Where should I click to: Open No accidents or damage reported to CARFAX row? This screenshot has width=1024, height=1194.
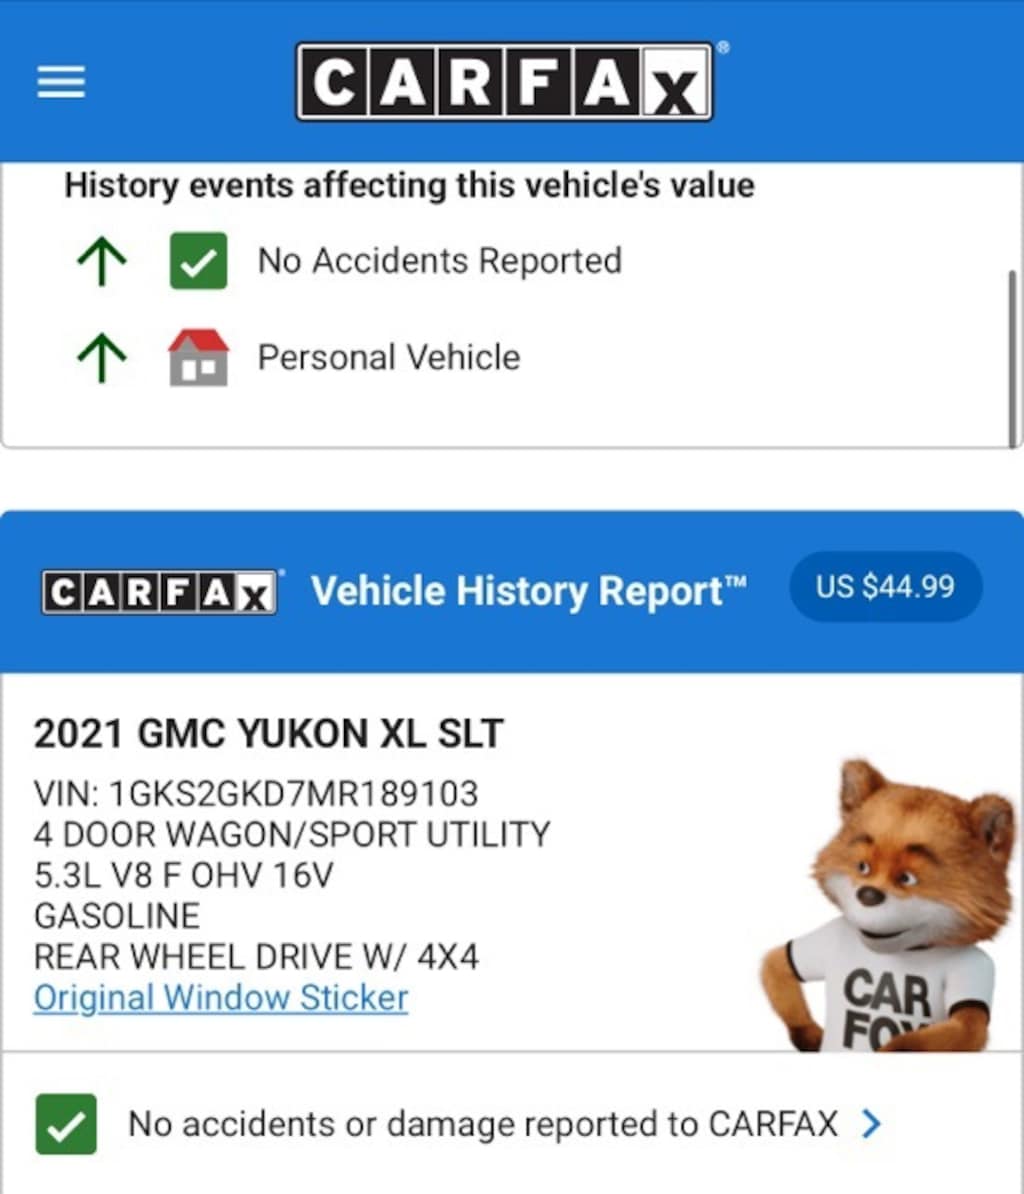pos(512,1124)
